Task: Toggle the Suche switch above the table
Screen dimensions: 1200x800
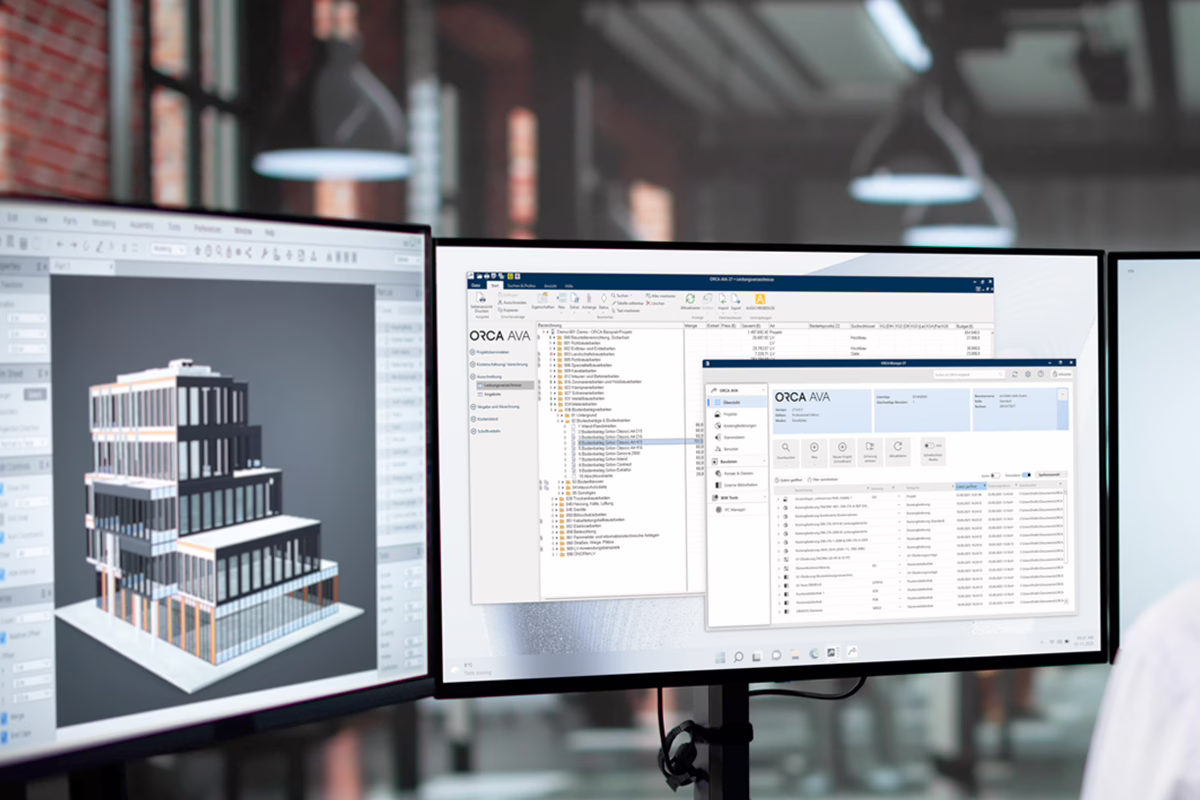Action: (996, 475)
